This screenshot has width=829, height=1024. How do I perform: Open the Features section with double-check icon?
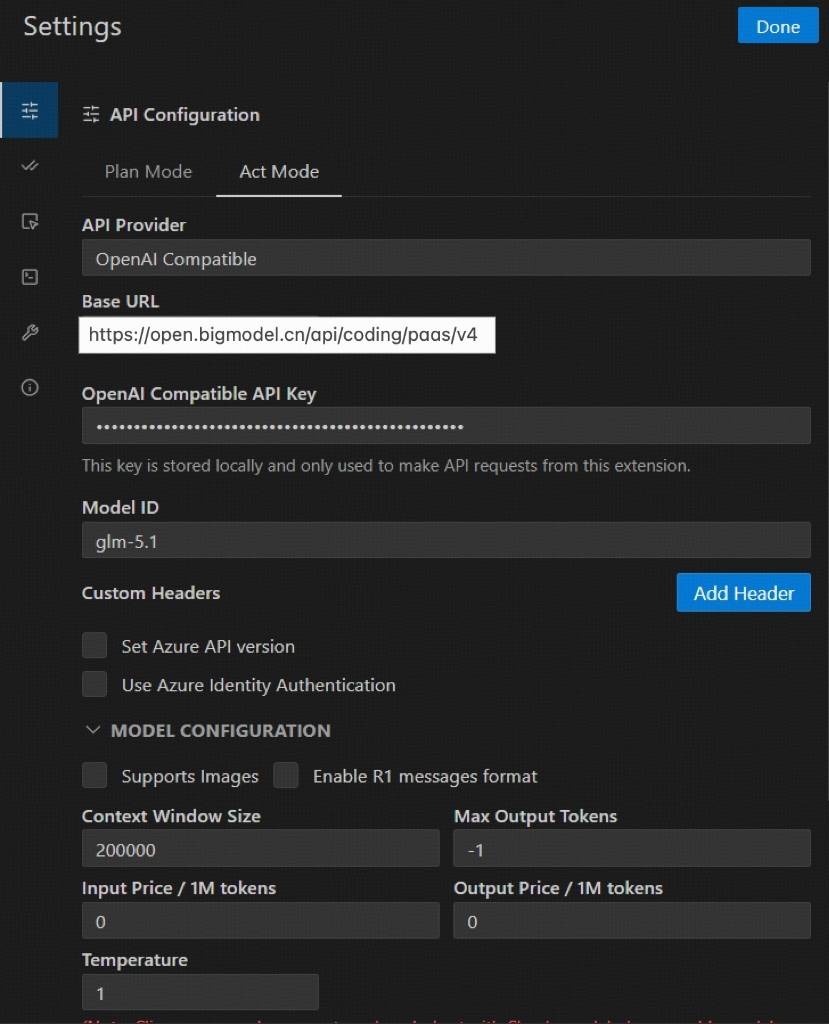(x=29, y=166)
